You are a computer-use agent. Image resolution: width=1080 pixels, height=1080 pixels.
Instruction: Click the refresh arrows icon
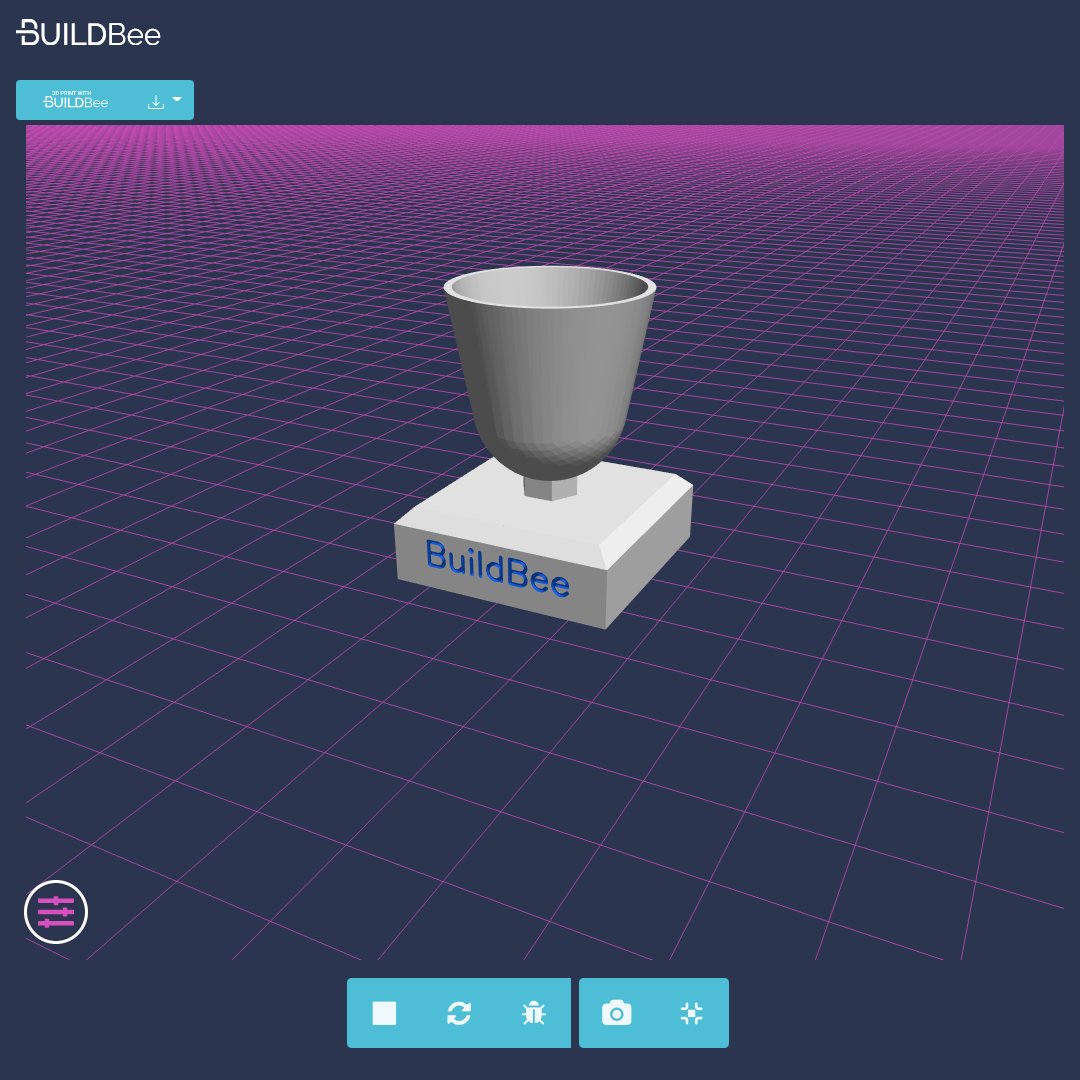click(x=459, y=1013)
